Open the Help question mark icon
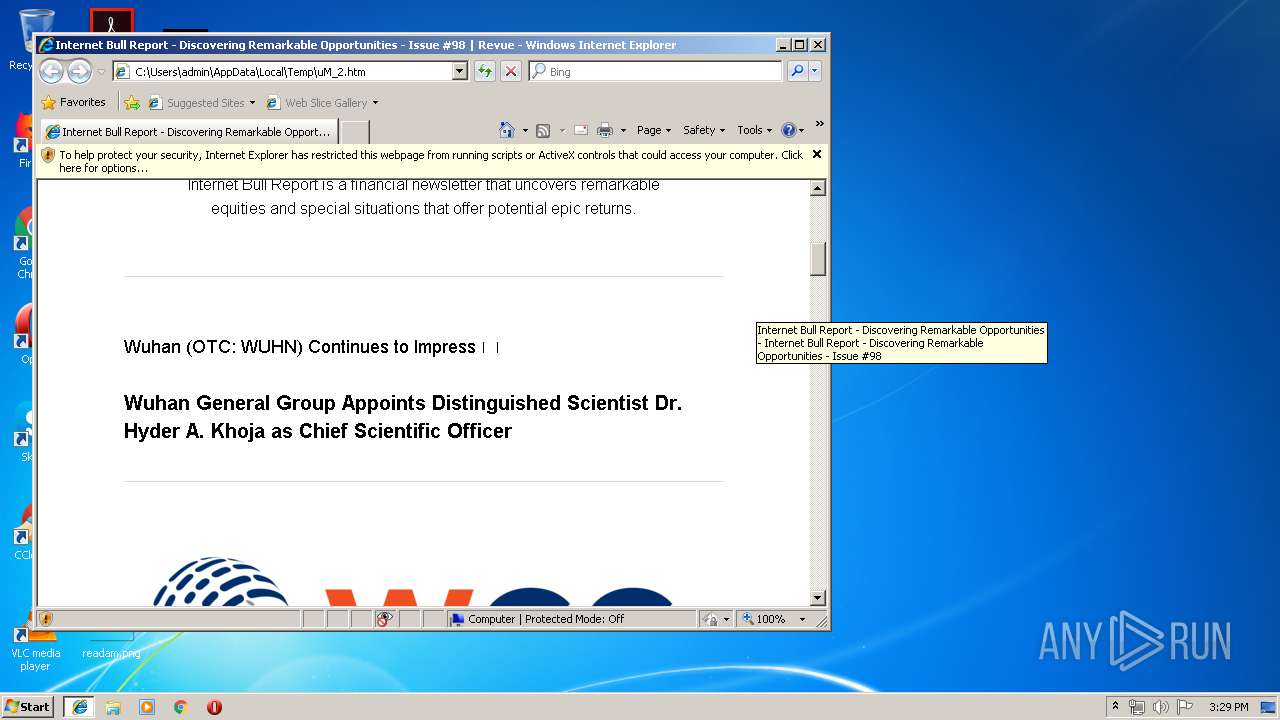Viewport: 1280px width, 720px height. [788, 130]
